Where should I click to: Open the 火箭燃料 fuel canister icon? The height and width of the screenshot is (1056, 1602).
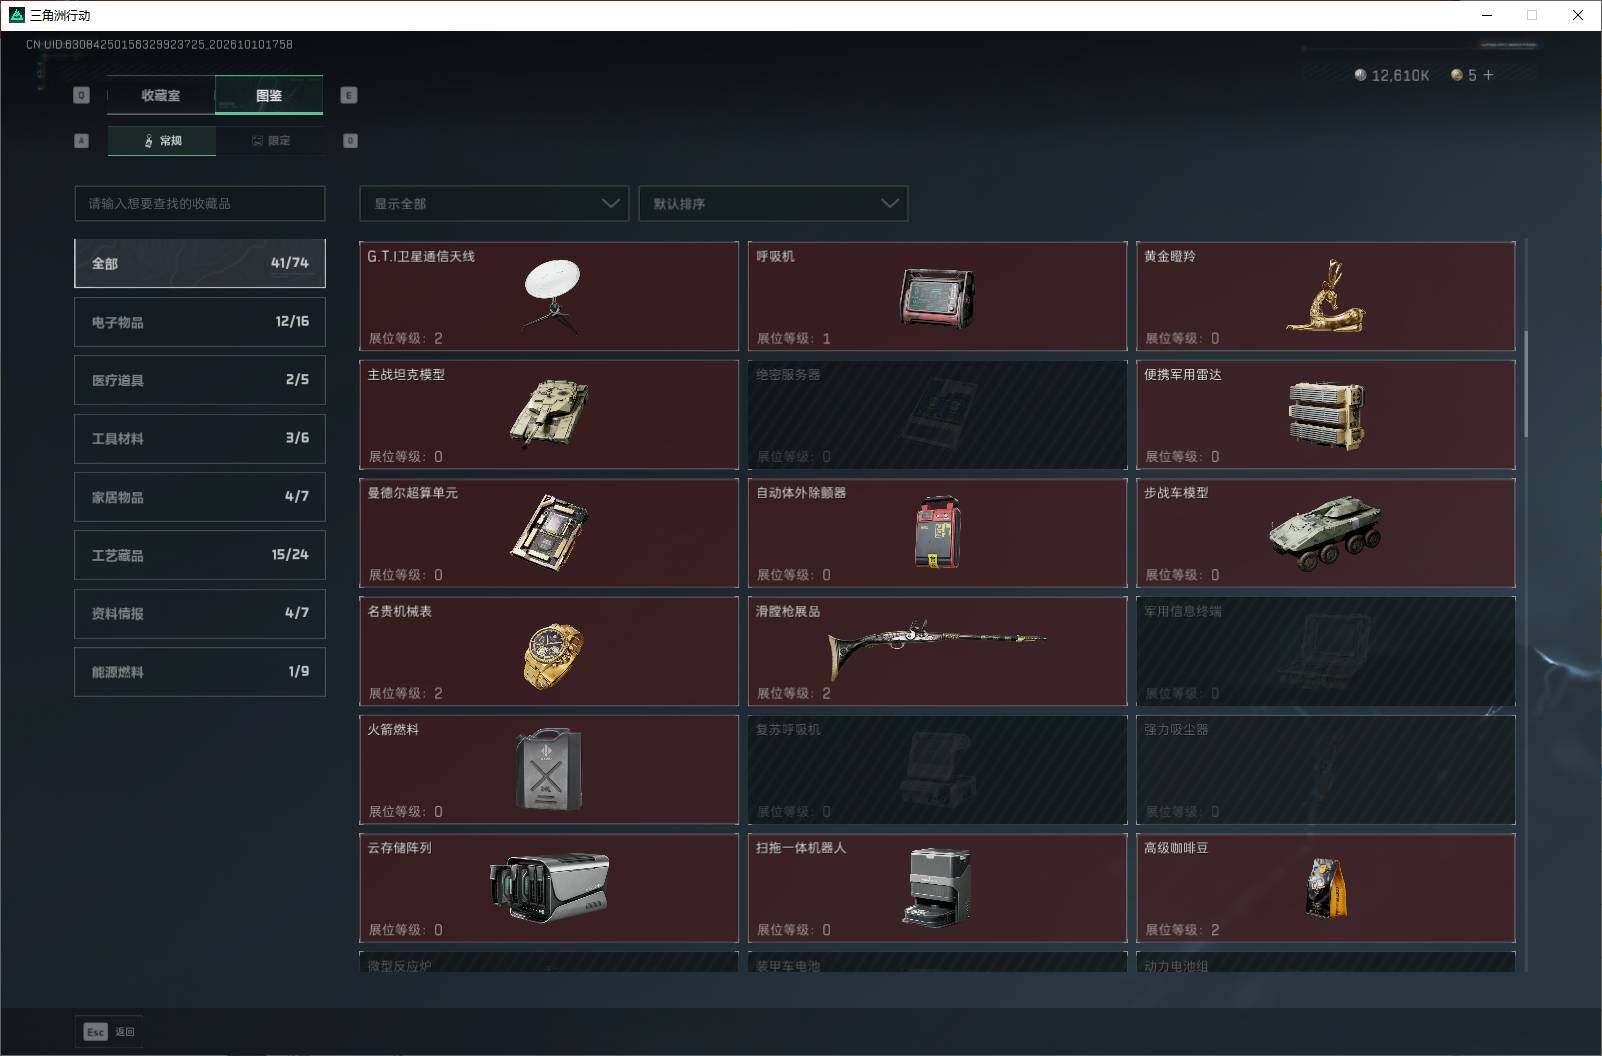[x=549, y=769]
